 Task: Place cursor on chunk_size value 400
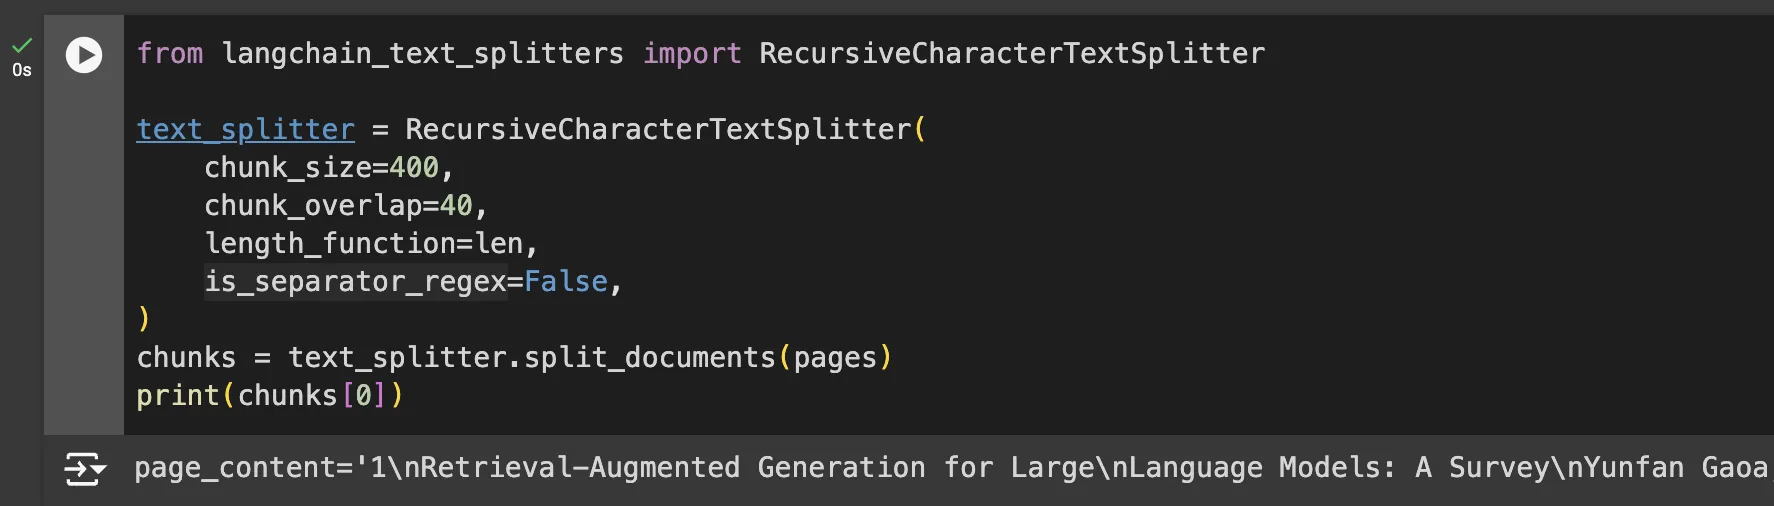click(413, 167)
